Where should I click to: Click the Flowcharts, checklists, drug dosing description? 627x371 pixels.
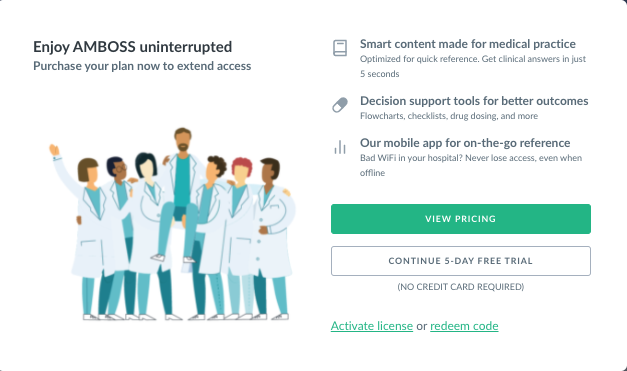(449, 116)
